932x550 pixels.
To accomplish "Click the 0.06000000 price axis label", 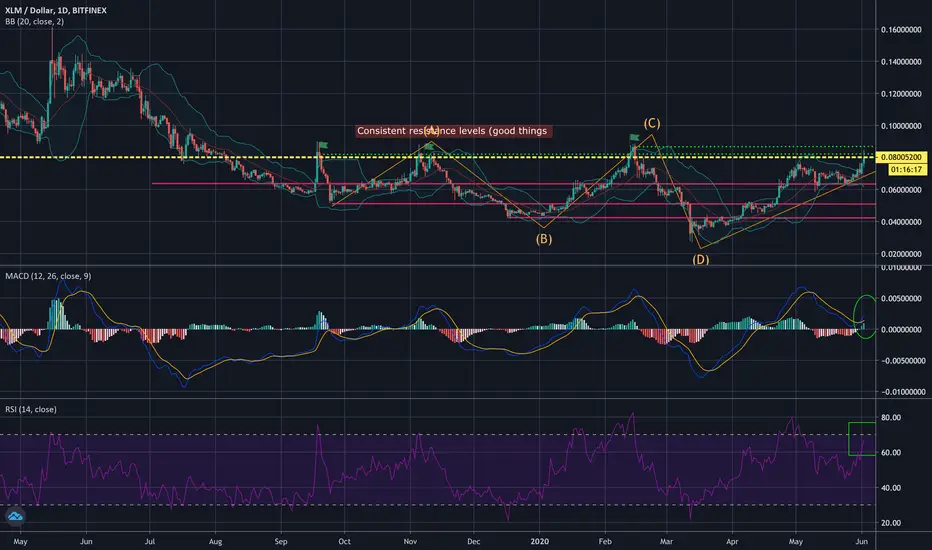I will tap(901, 190).
